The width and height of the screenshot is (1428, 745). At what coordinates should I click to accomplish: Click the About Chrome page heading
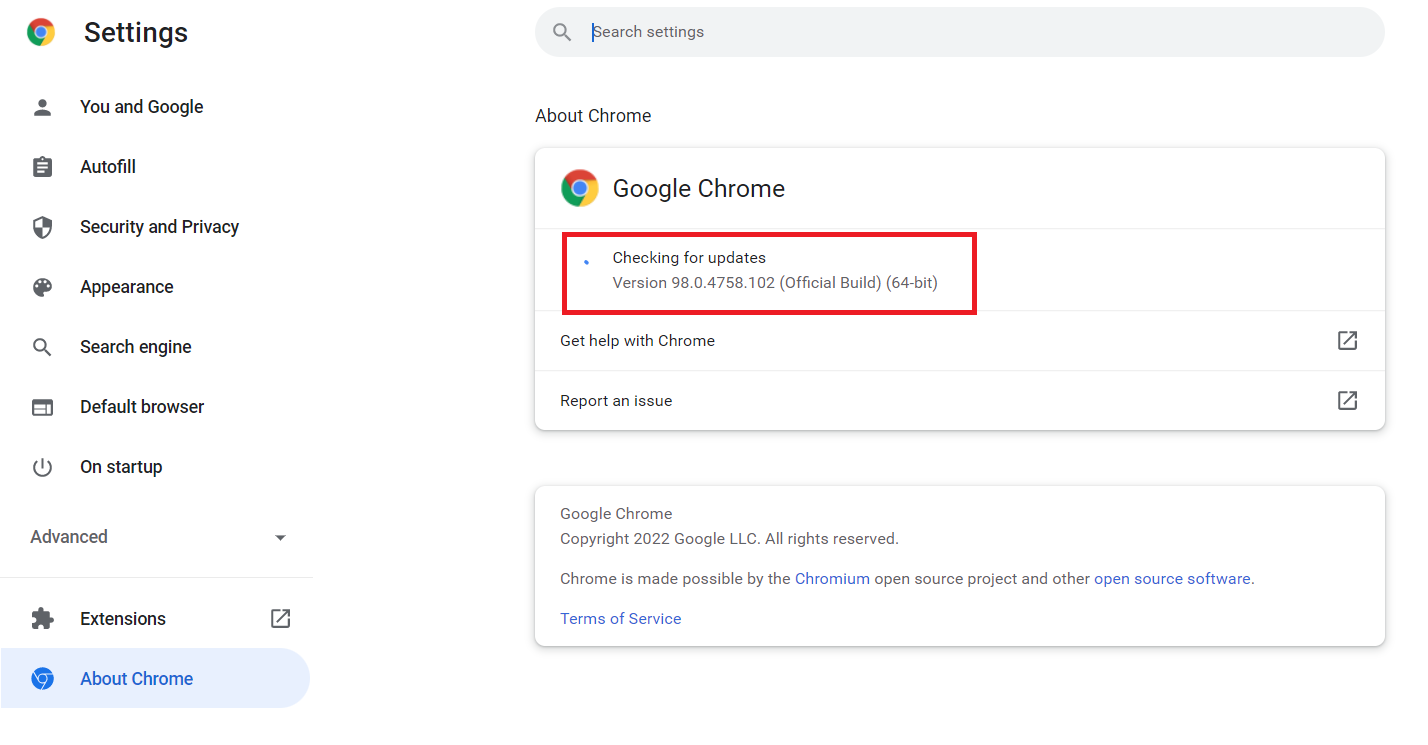[593, 116]
